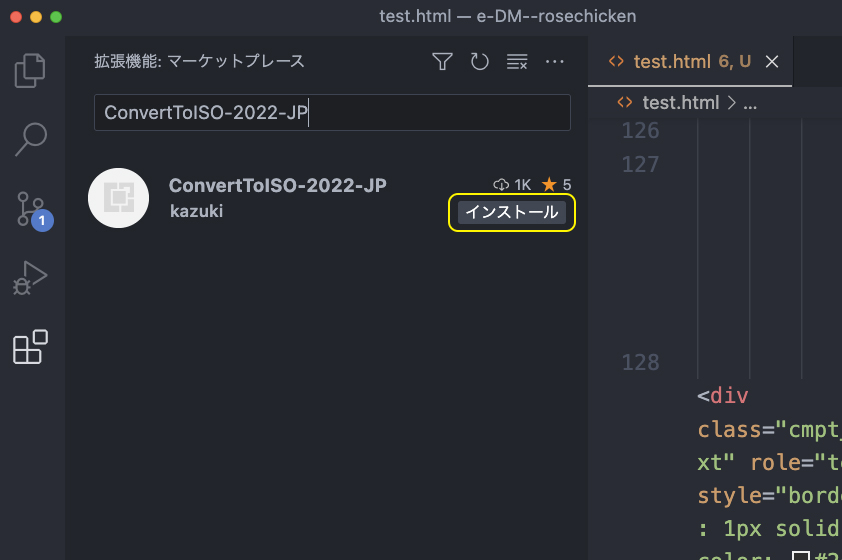
Task: Click the extension search input field
Action: click(332, 113)
